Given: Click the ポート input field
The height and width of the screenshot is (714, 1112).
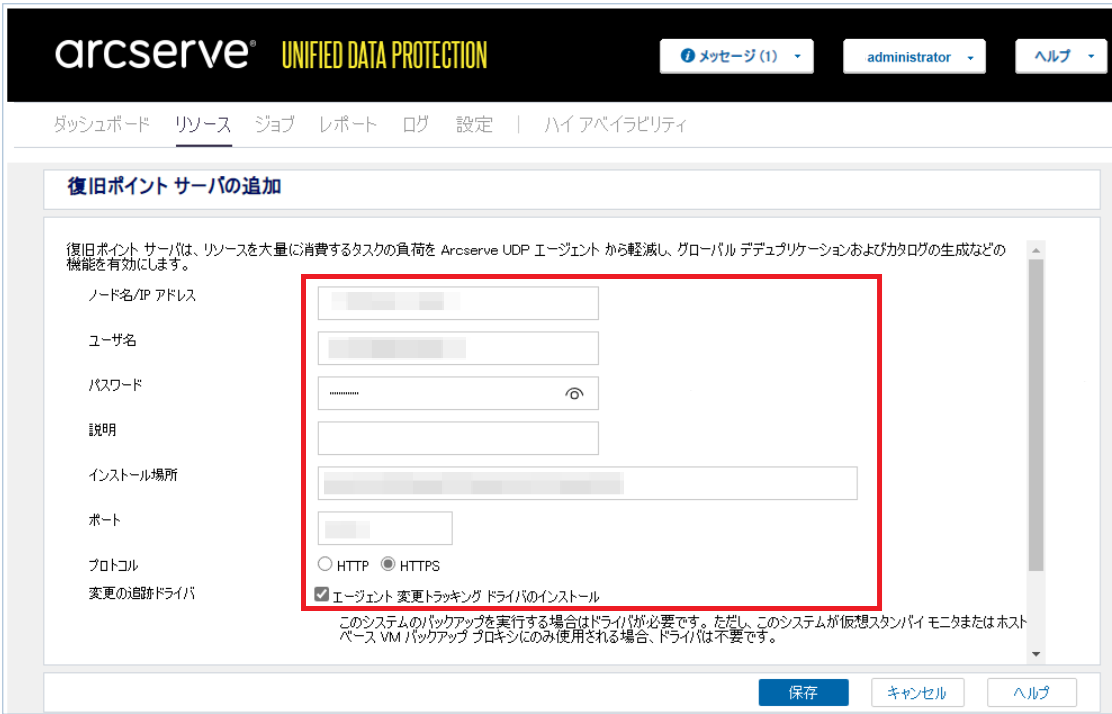Looking at the screenshot, I should pos(385,528).
